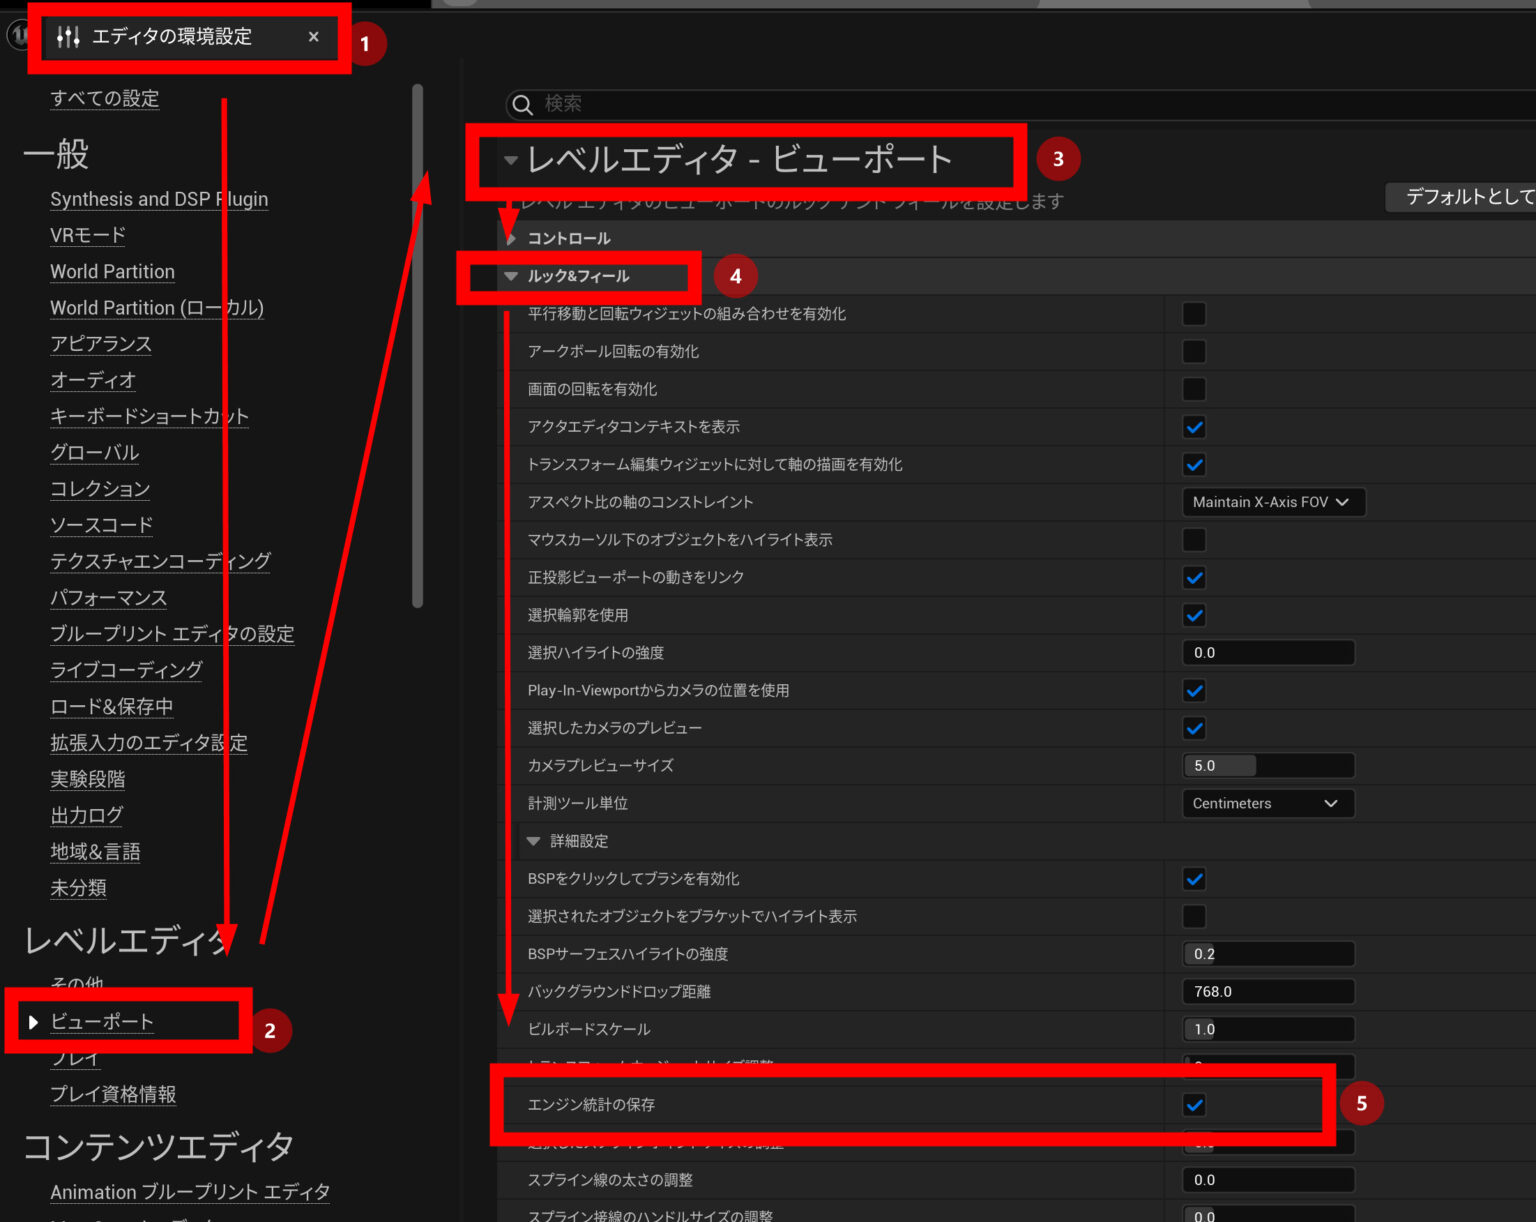Click the preferences sliders icon on the tab

69,36
